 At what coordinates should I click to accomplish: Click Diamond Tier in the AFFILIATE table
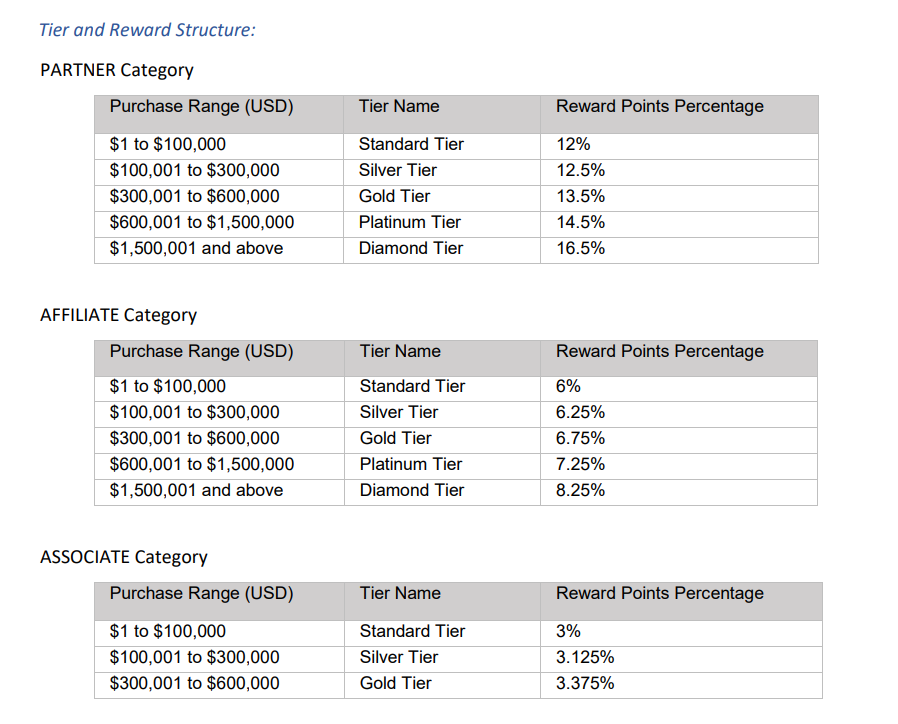click(x=412, y=490)
